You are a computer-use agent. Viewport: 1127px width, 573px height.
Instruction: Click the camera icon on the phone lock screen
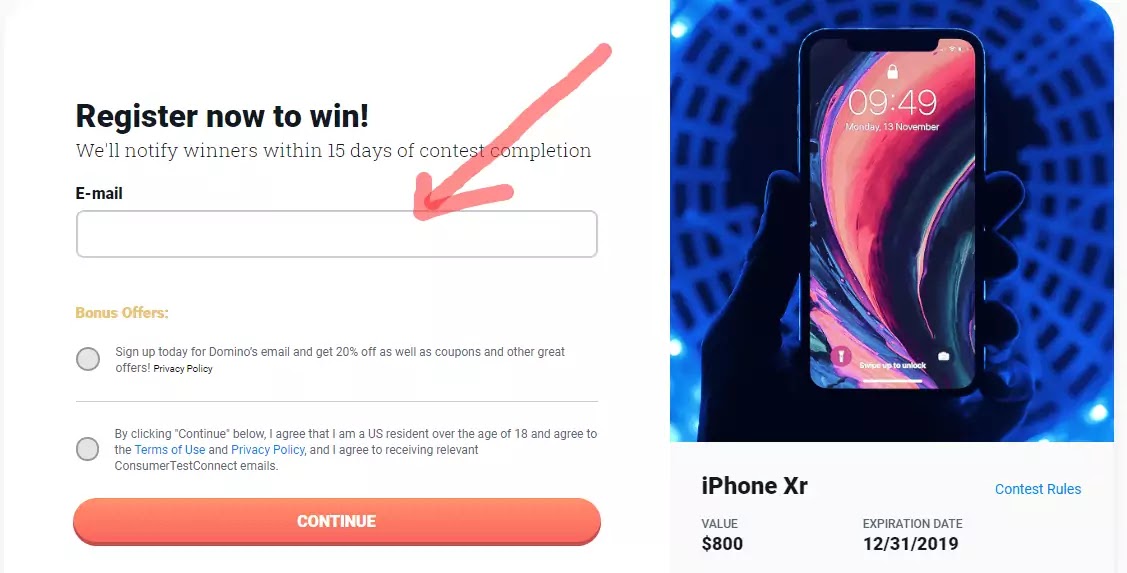click(x=944, y=356)
